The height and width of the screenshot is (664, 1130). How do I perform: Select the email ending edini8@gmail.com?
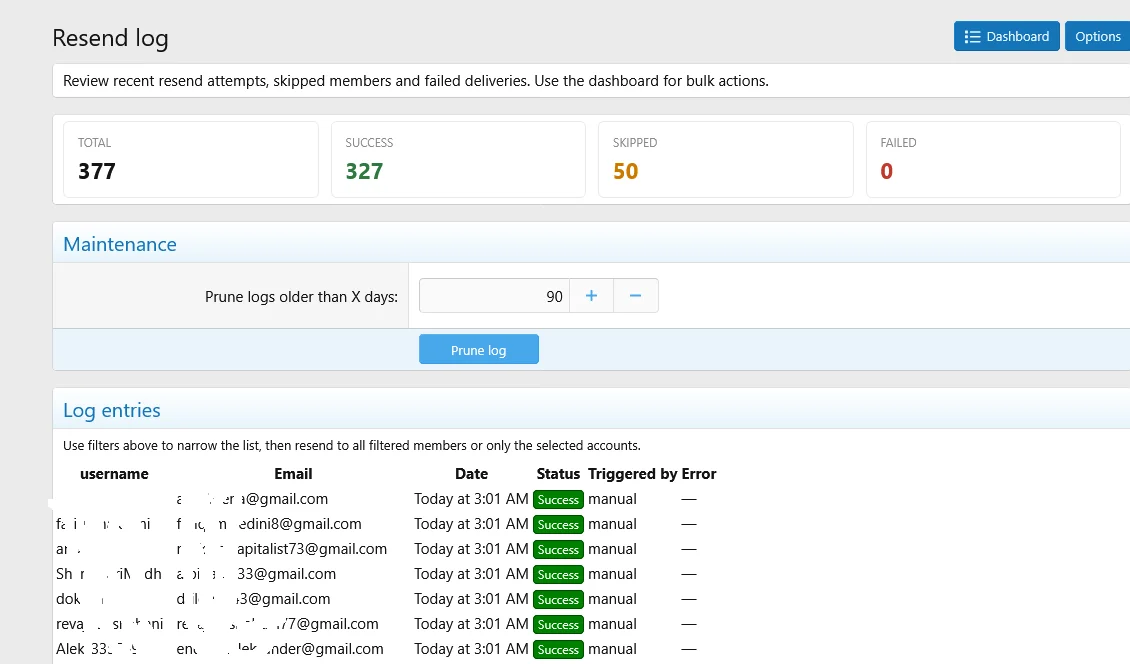click(269, 524)
